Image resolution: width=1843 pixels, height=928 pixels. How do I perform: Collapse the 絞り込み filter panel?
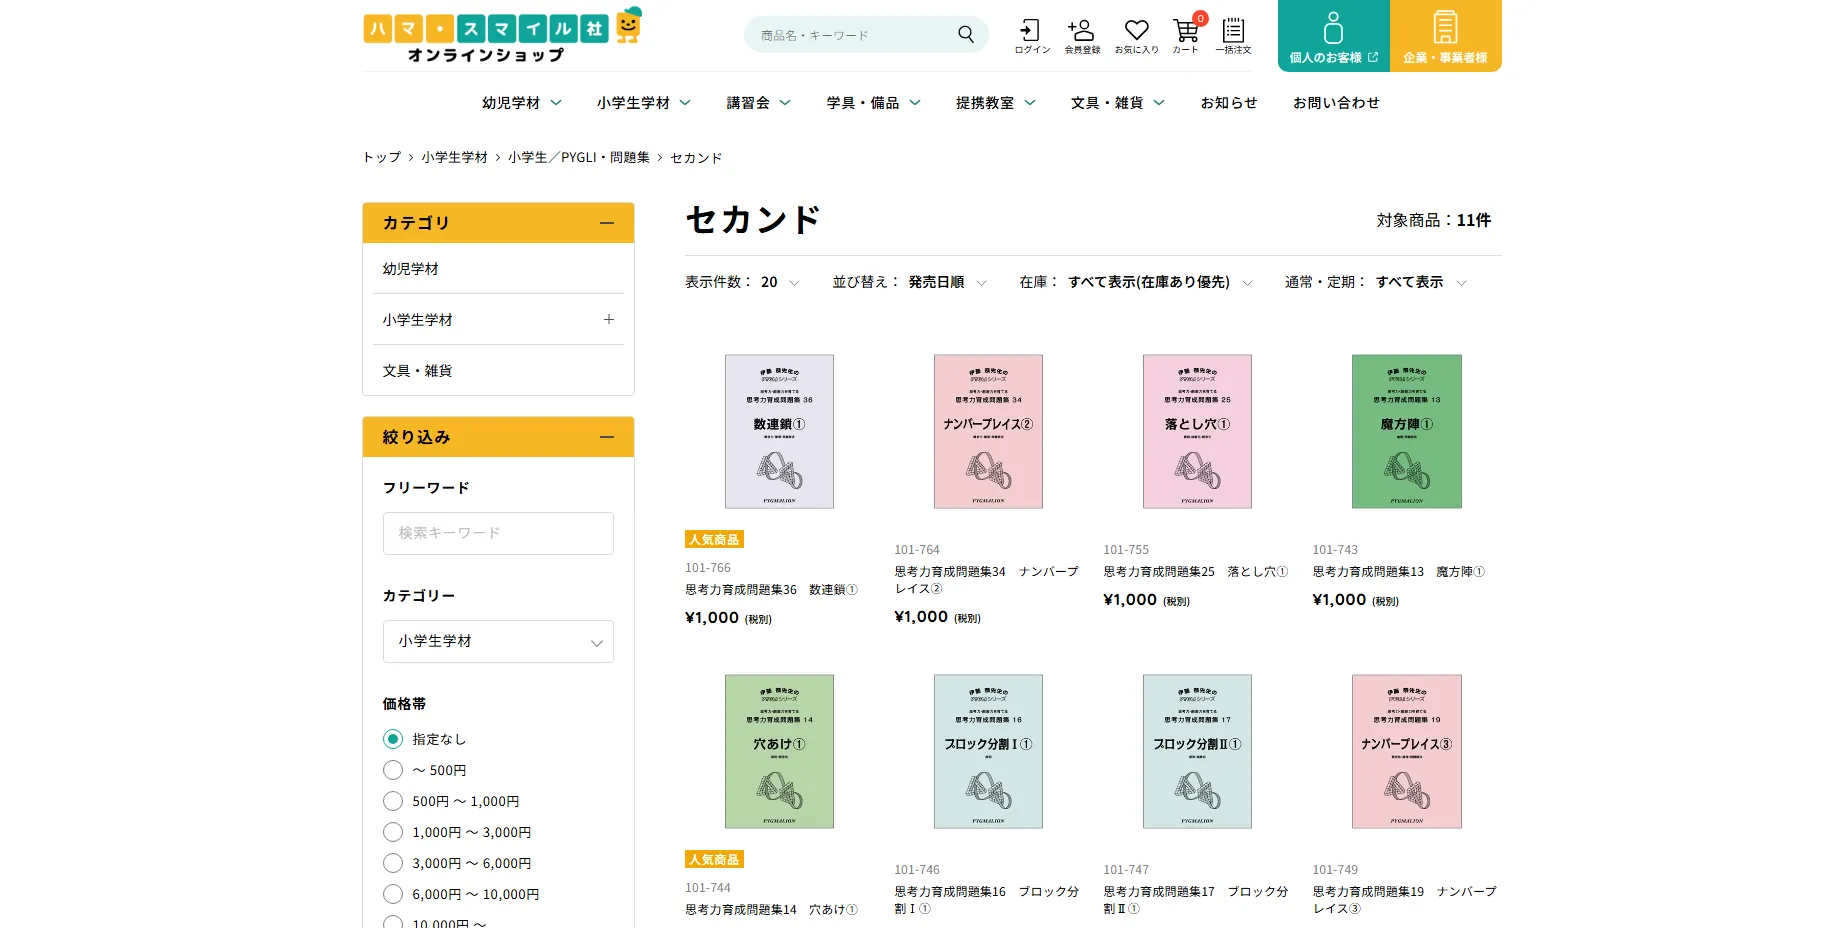coord(606,437)
